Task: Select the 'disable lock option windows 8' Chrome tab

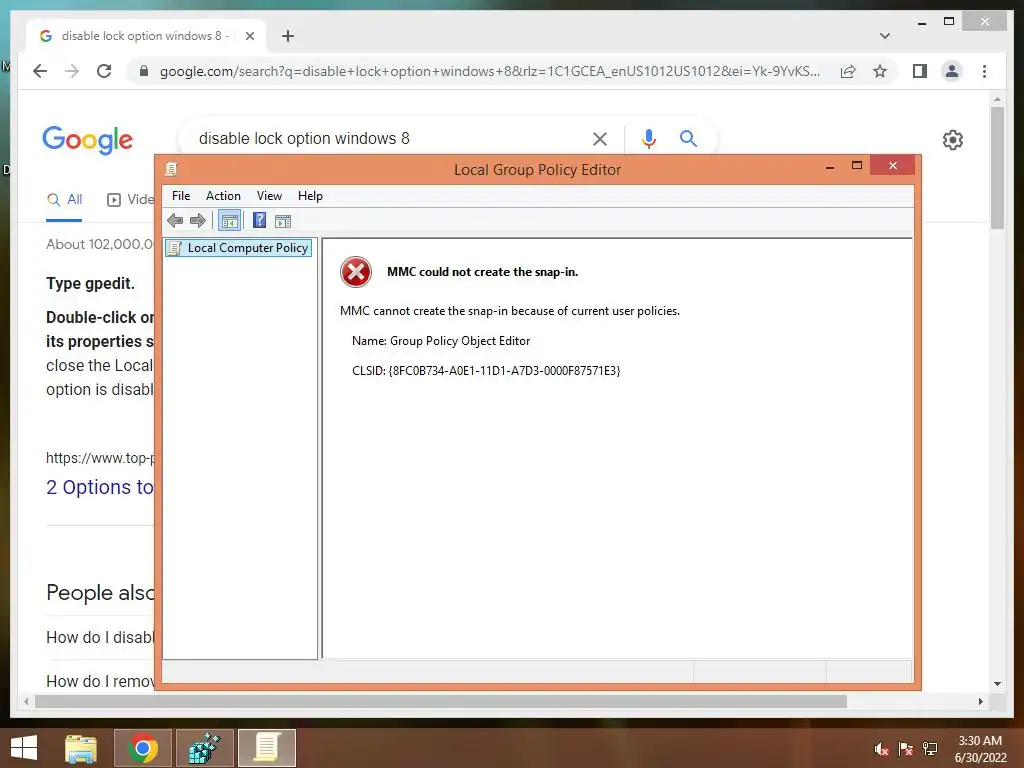Action: (x=146, y=36)
